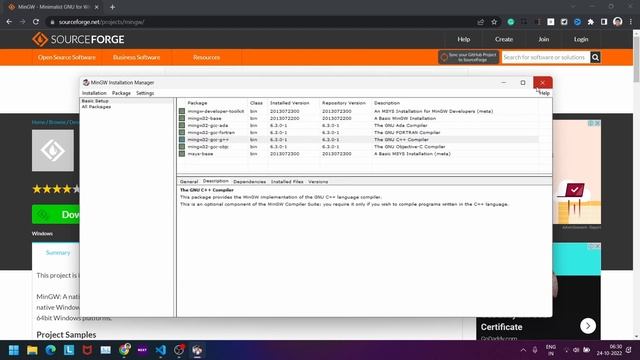Switch to the General tab
The height and width of the screenshot is (360, 640).
click(189, 182)
